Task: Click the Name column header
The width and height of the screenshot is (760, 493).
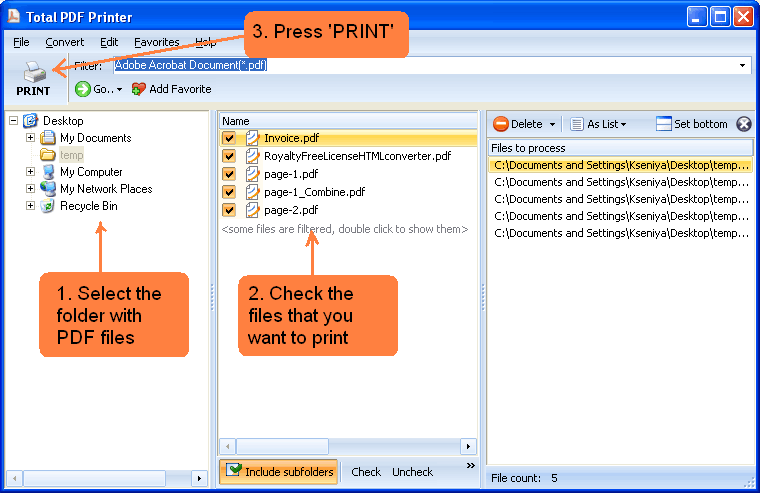Action: point(348,121)
